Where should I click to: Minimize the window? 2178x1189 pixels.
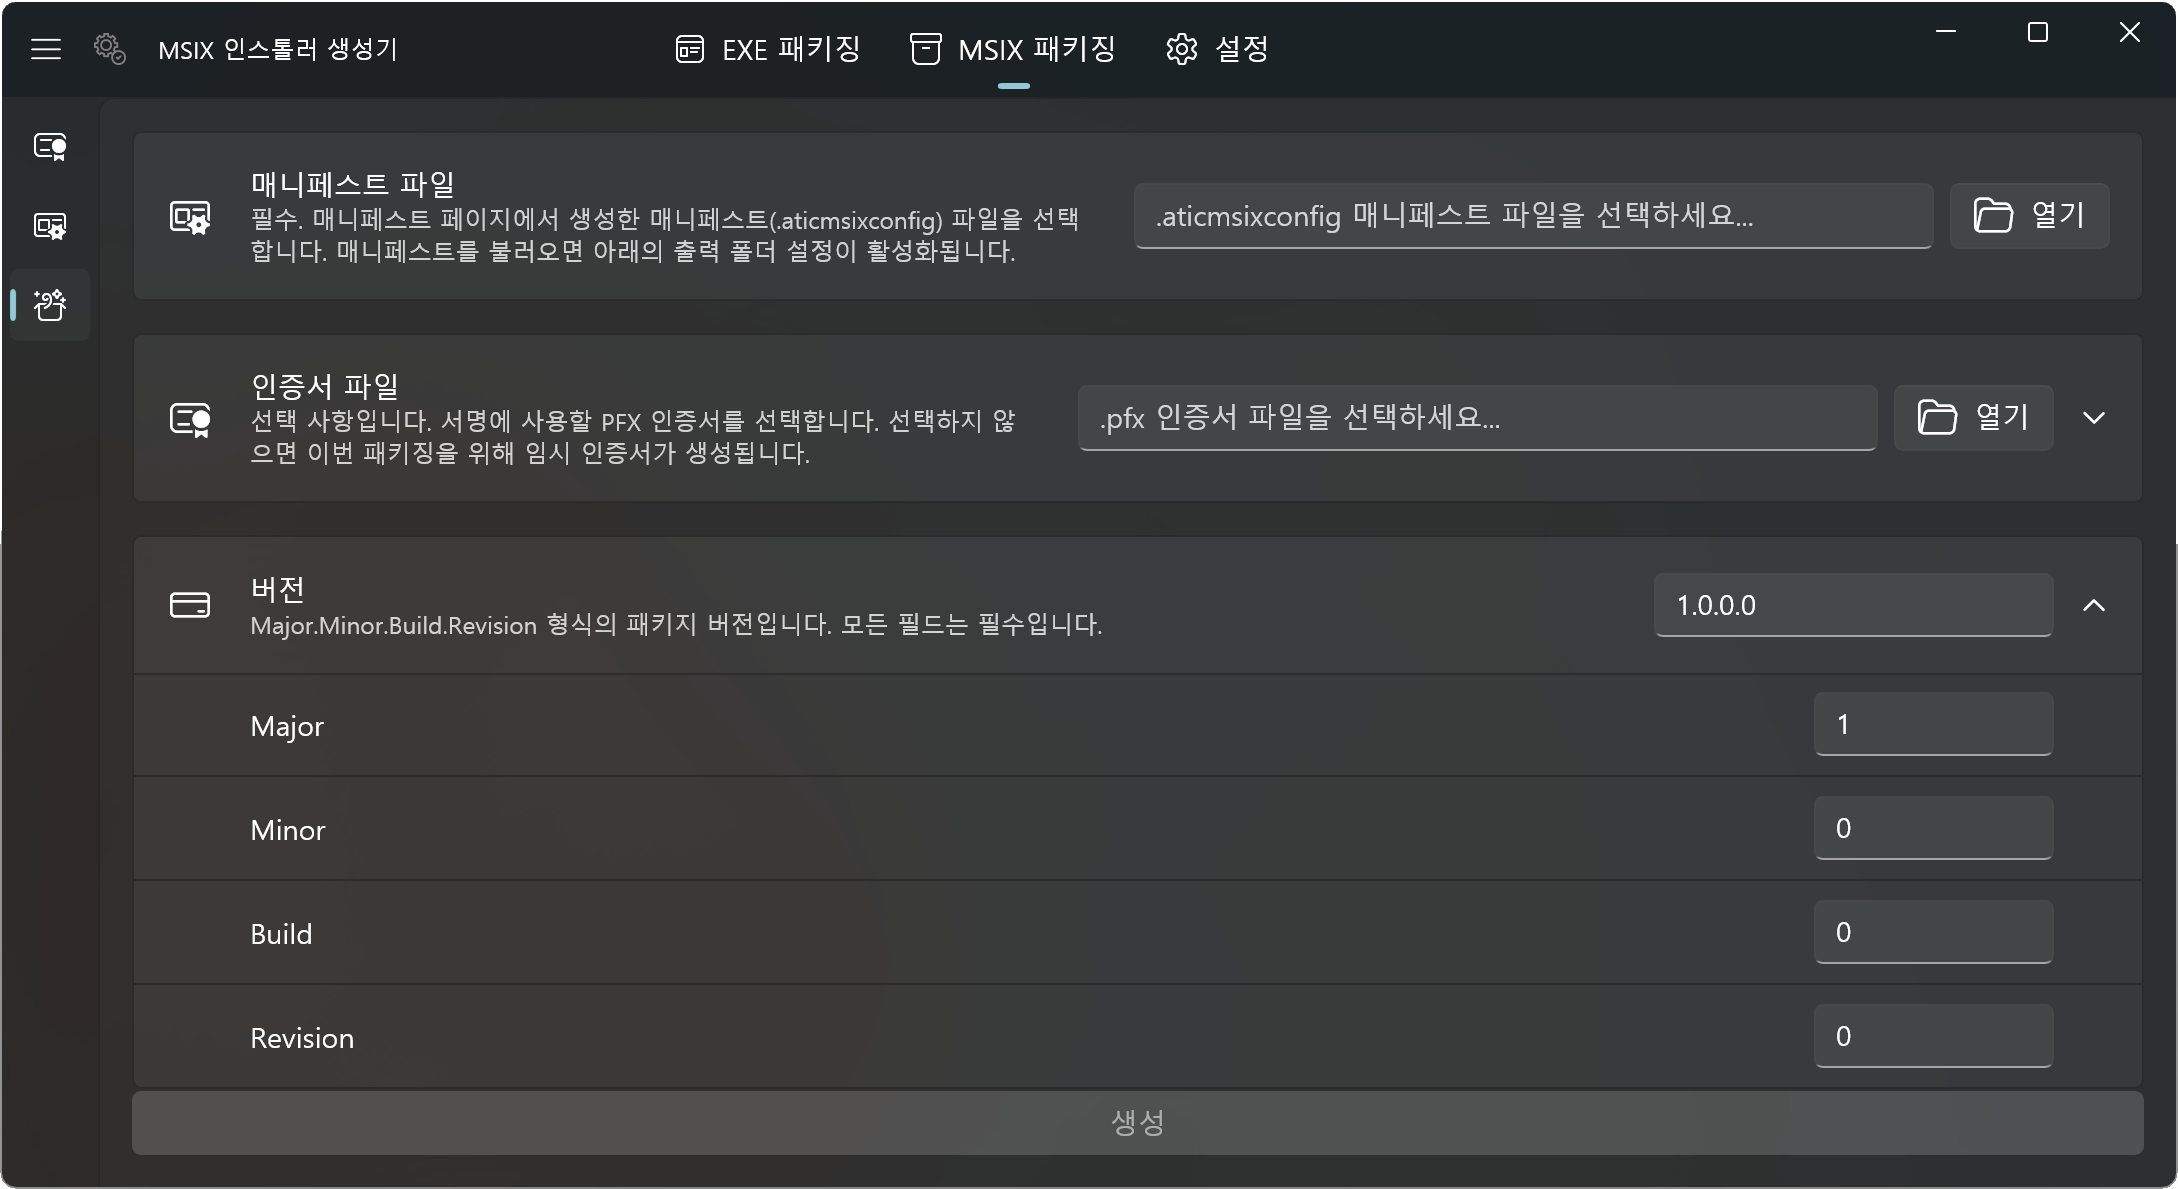click(1946, 32)
